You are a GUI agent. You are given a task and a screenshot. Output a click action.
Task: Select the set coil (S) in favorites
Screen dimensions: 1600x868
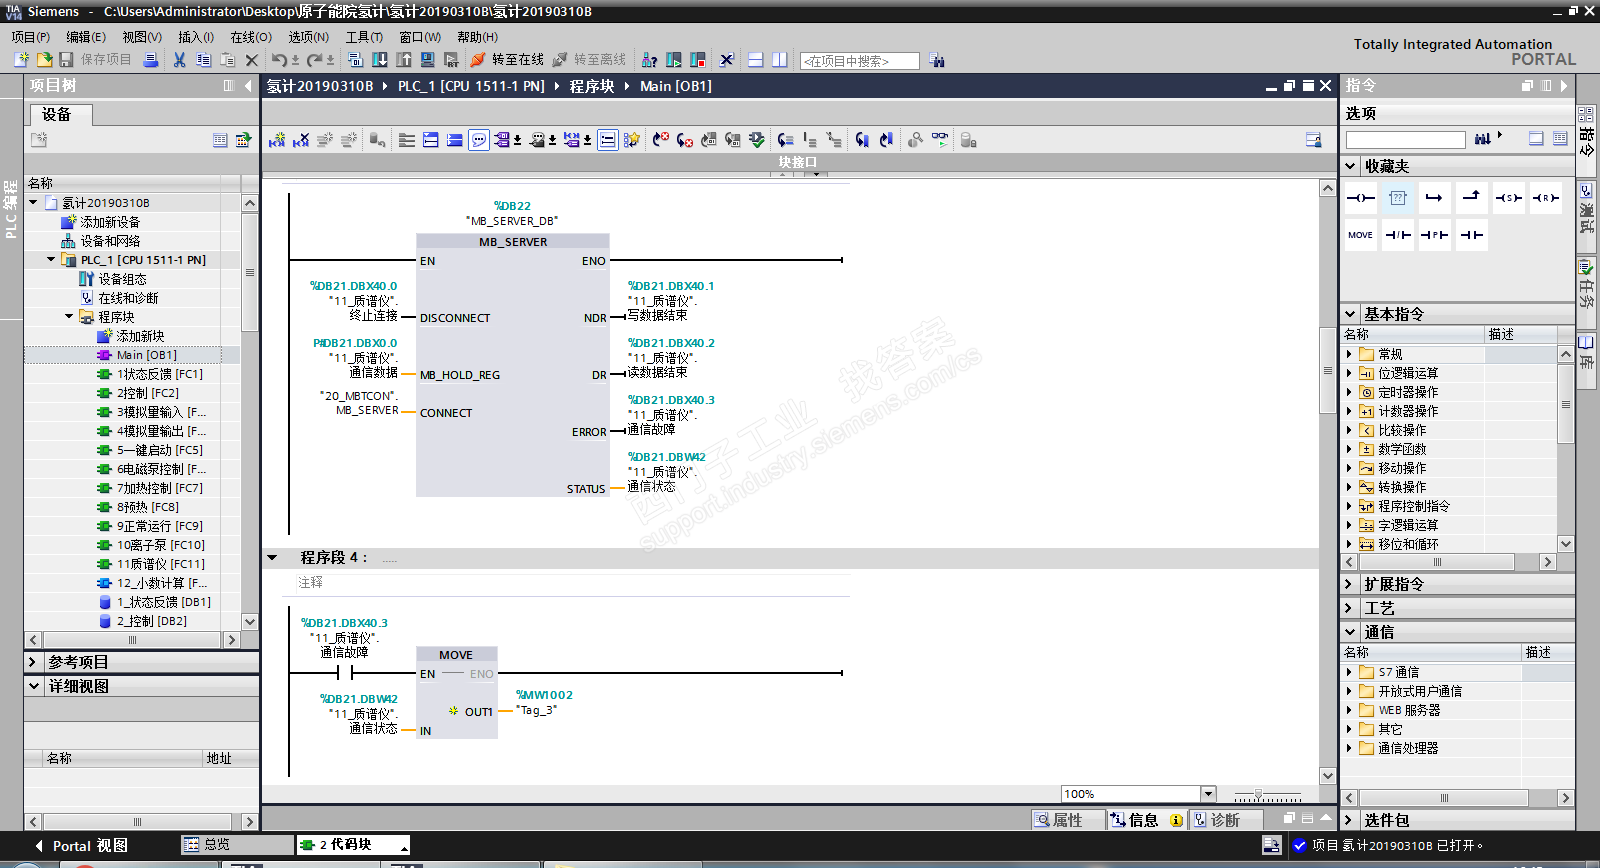1507,198
